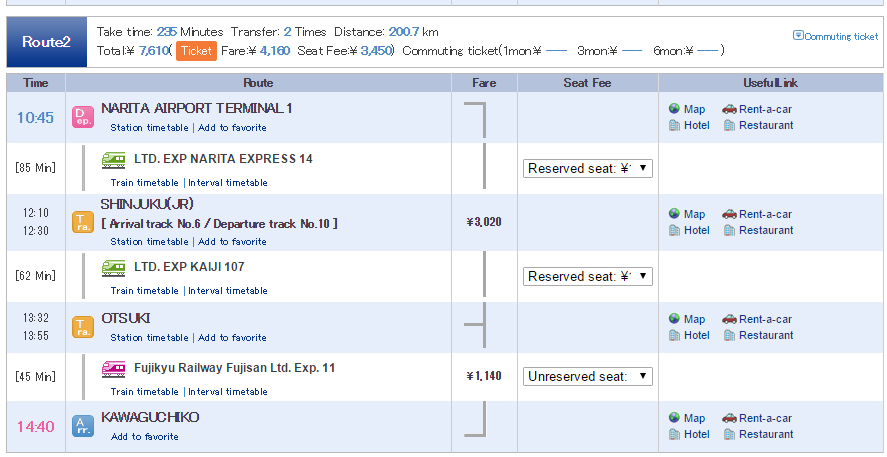Image resolution: width=887 pixels, height=457 pixels.
Task: Add Kawaguchiko to favorite
Action: (145, 437)
